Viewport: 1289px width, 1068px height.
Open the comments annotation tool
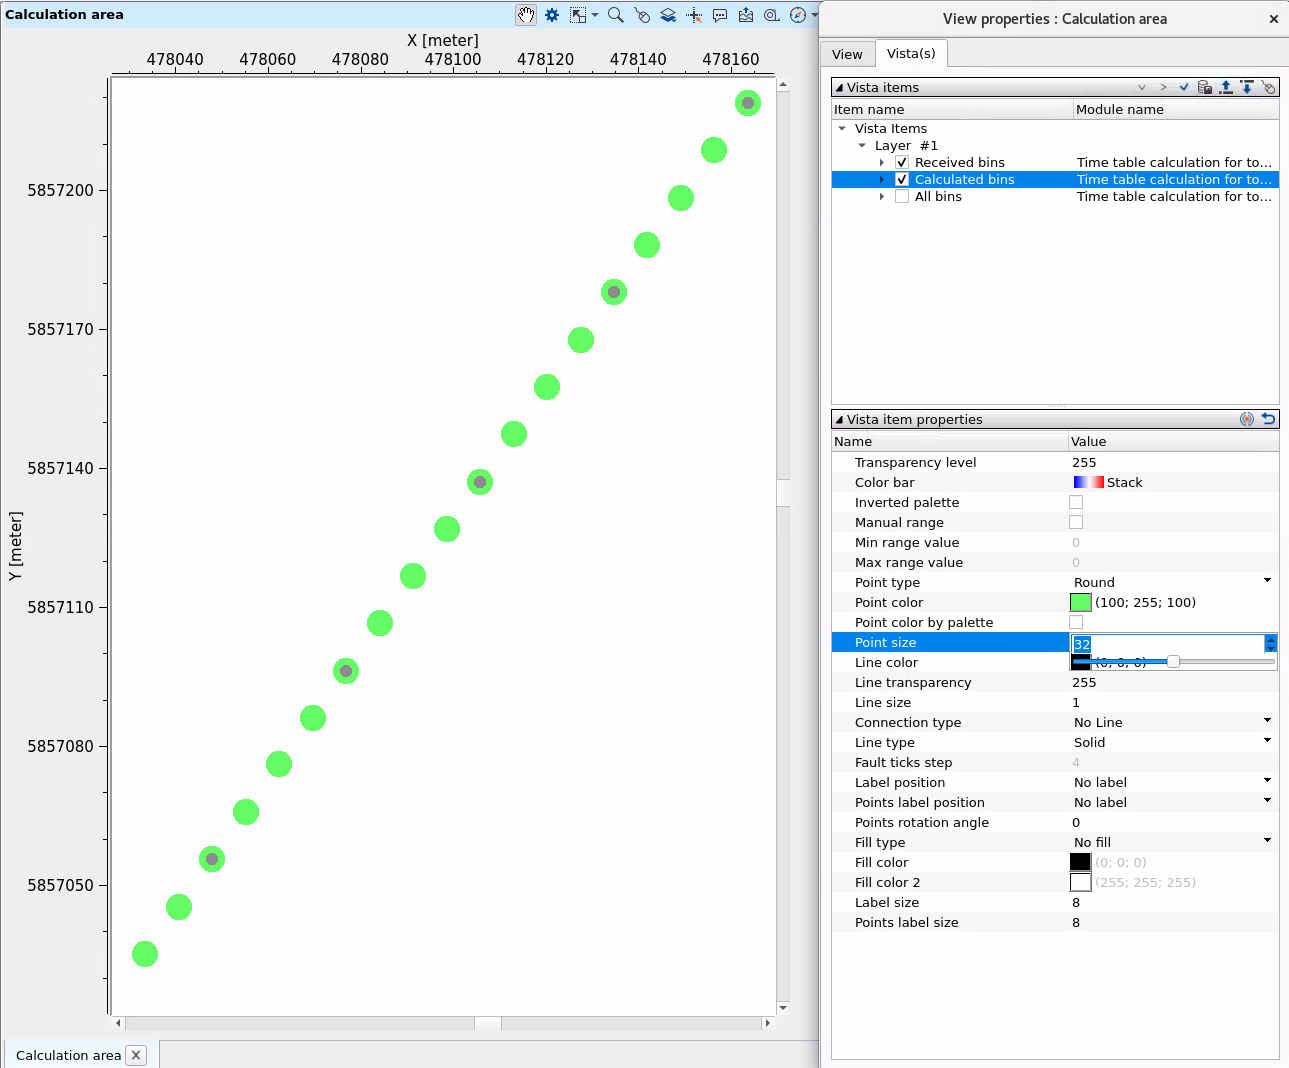pyautogui.click(x=720, y=15)
